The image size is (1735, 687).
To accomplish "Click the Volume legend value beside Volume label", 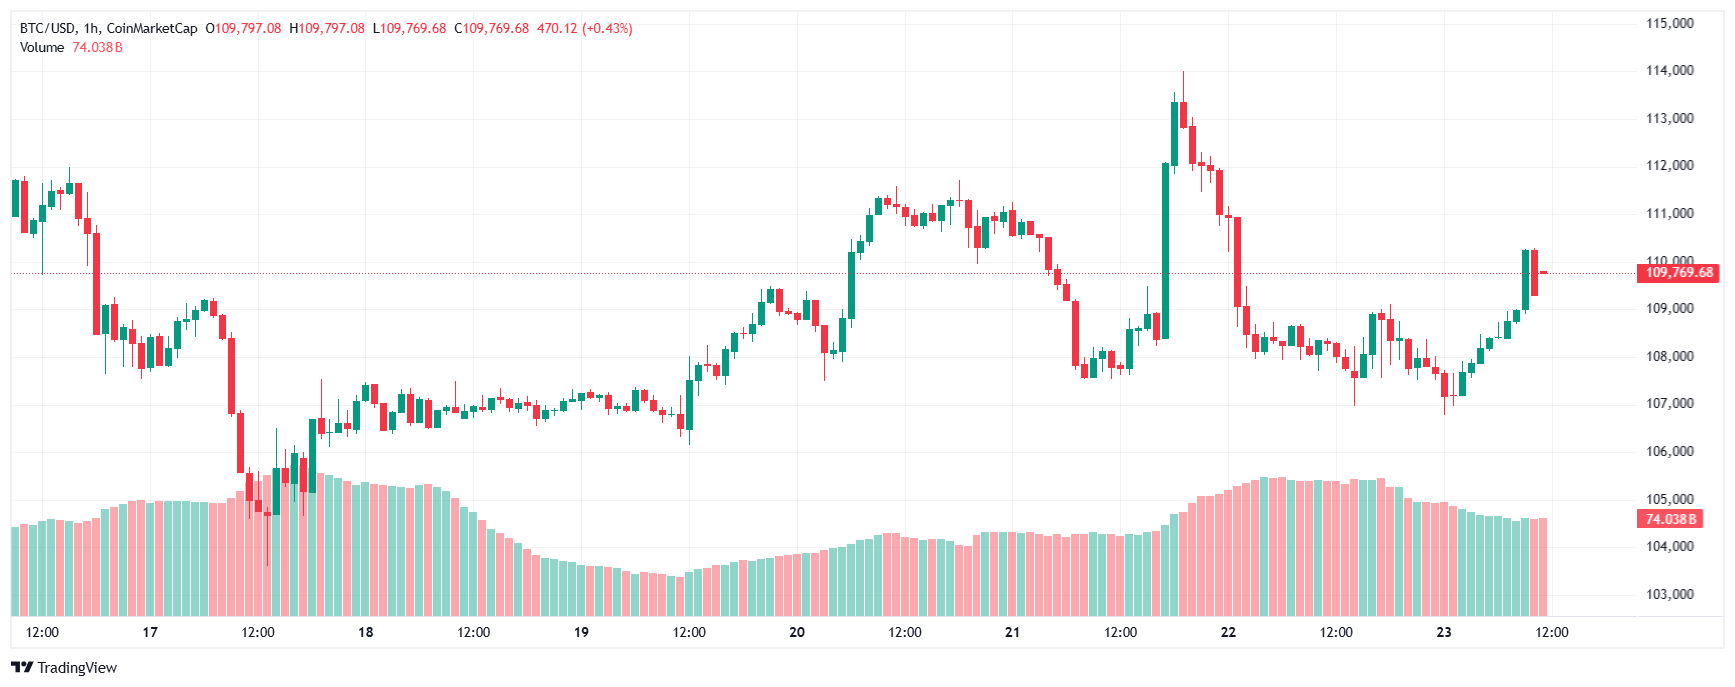I will (97, 48).
